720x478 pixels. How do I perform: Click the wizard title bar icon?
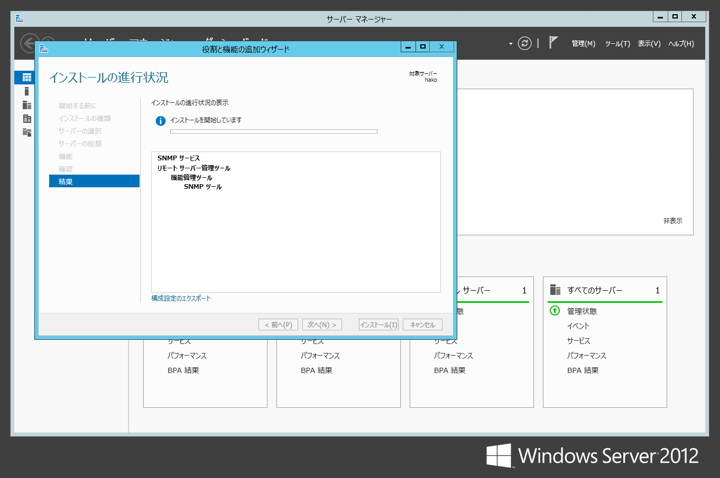click(x=44, y=48)
